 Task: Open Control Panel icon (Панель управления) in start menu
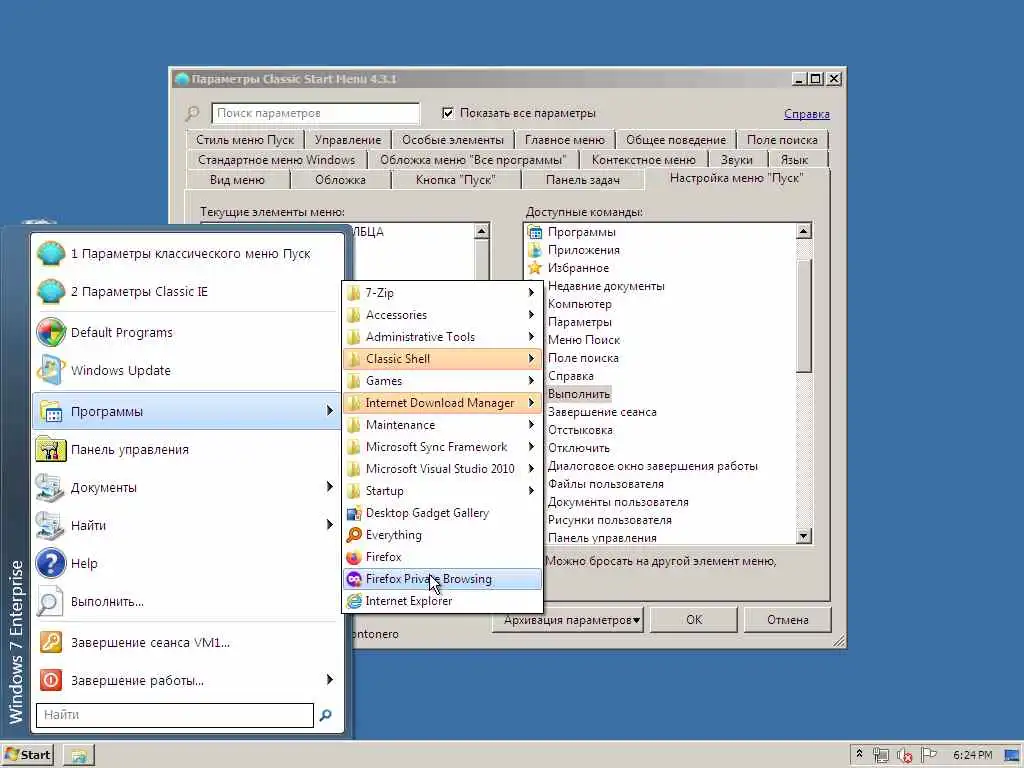(x=51, y=449)
